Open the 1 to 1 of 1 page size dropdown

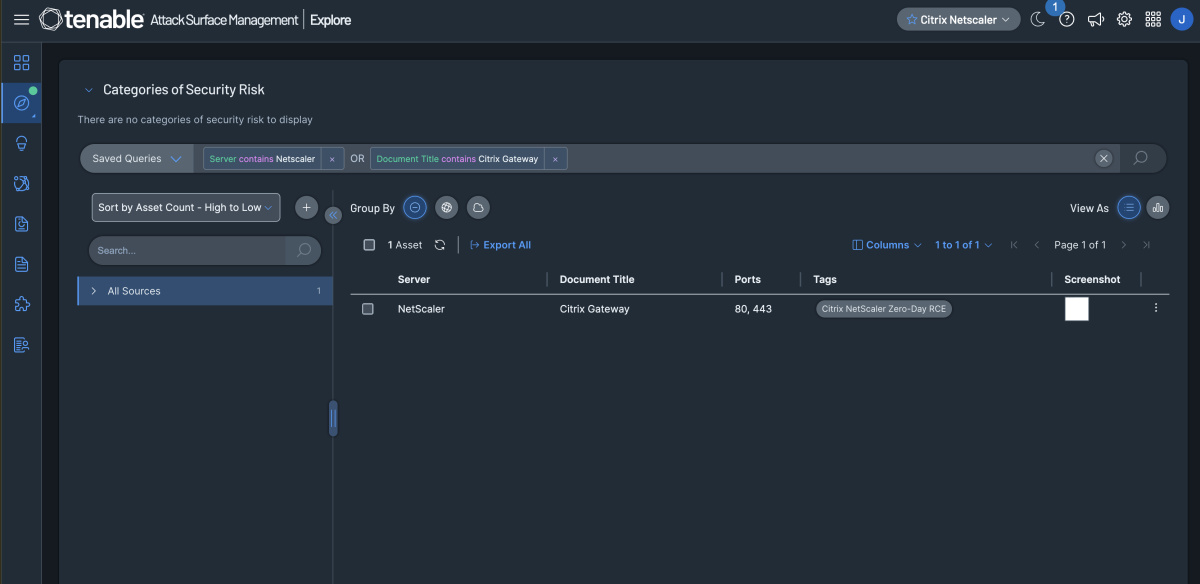point(964,245)
